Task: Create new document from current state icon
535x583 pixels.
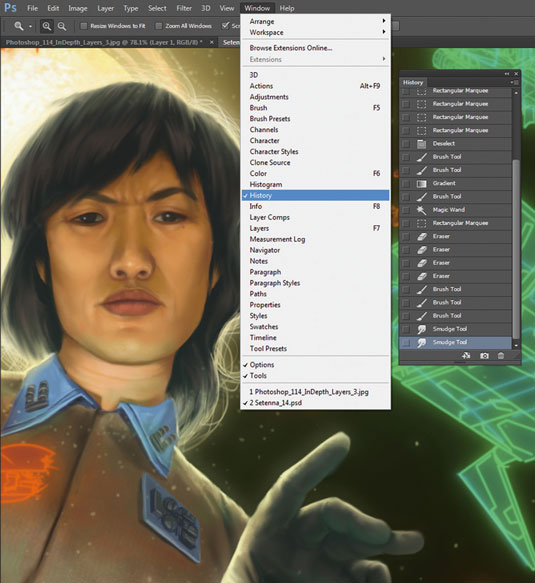Action: (x=466, y=356)
